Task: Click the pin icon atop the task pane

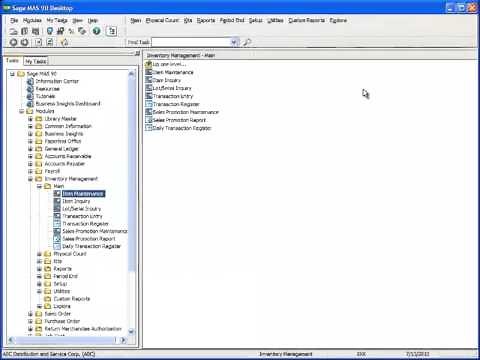Action: (x=137, y=53)
